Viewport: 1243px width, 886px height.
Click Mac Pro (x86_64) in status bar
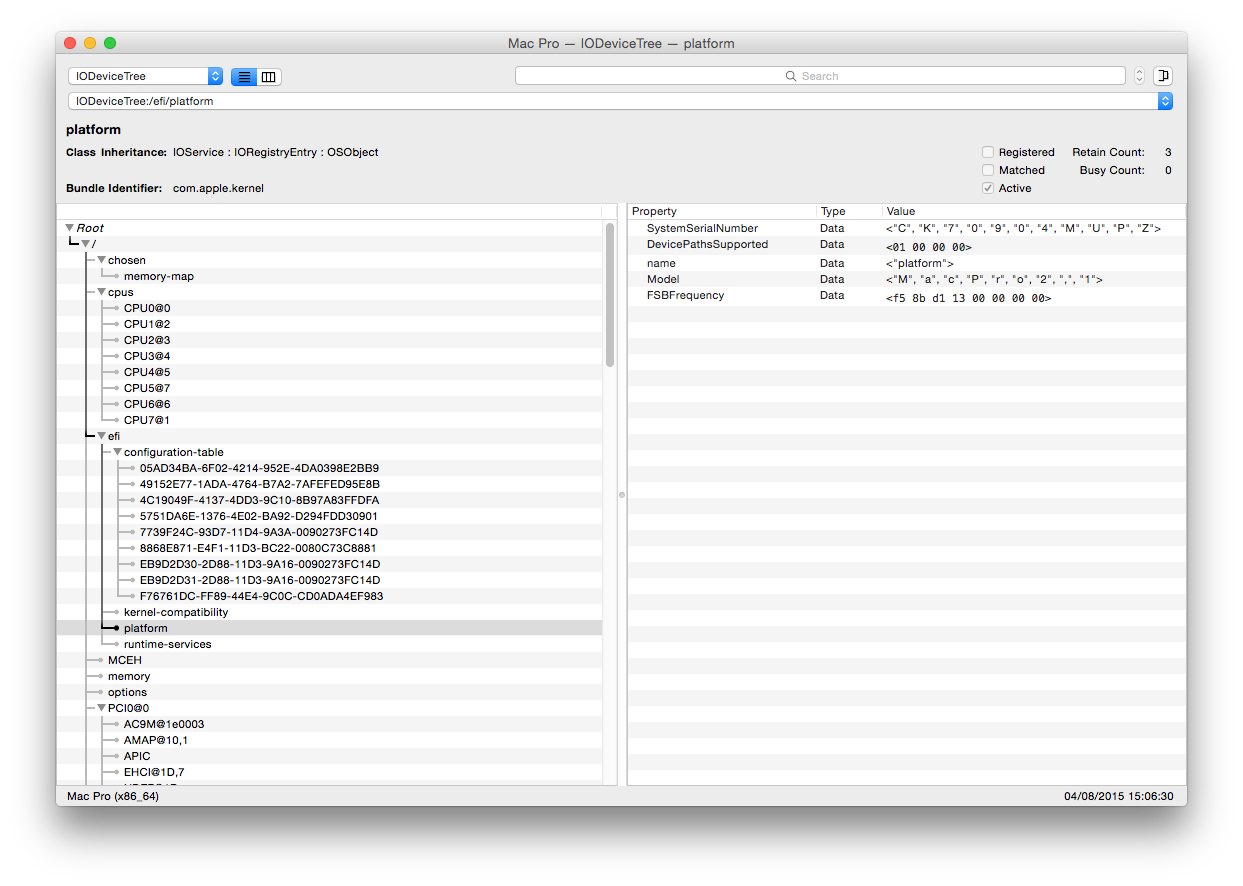(x=112, y=796)
